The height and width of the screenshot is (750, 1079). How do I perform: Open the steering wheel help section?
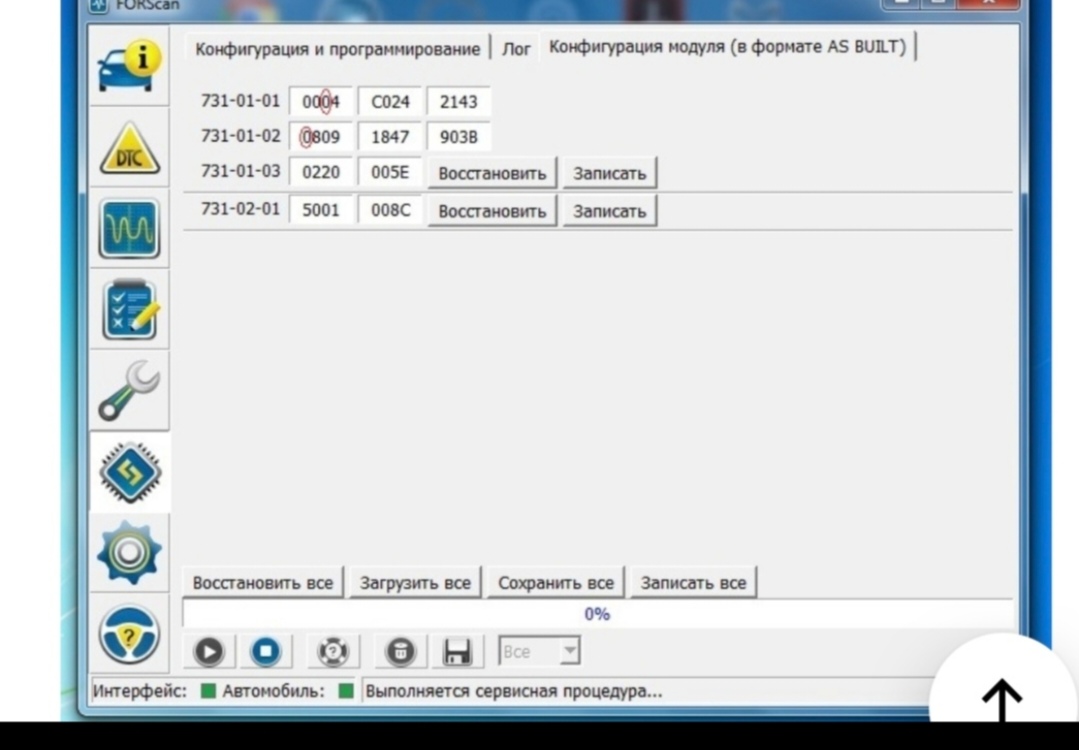tap(129, 634)
